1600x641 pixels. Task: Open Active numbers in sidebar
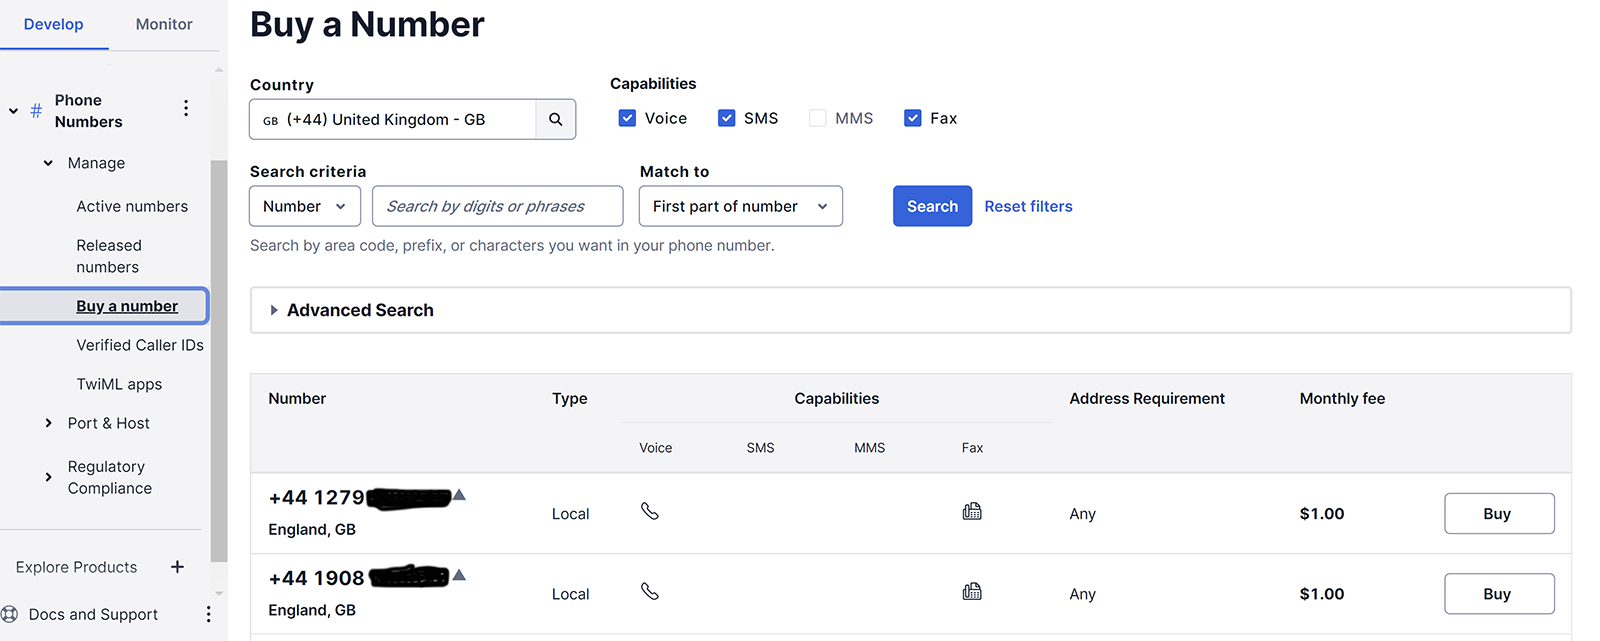pyautogui.click(x=132, y=206)
